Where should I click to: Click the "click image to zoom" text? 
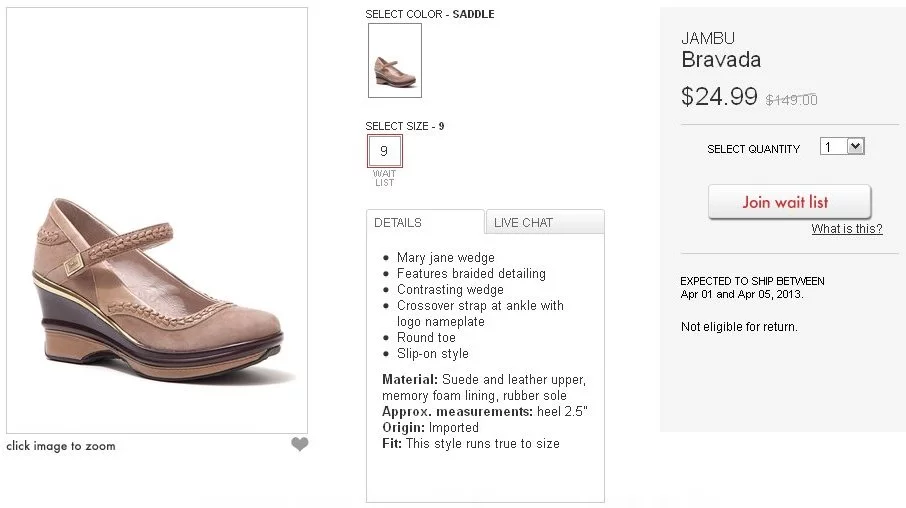coord(61,446)
